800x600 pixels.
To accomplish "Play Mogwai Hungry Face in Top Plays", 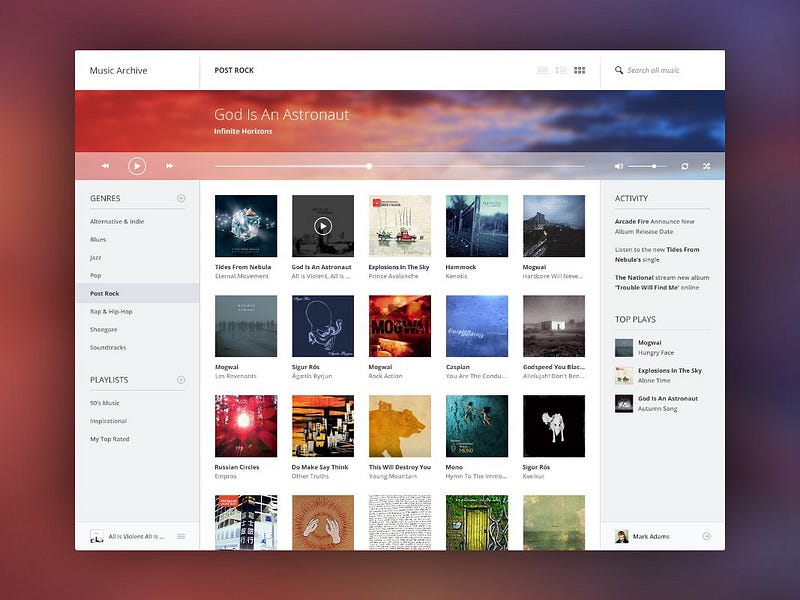I will 645,347.
